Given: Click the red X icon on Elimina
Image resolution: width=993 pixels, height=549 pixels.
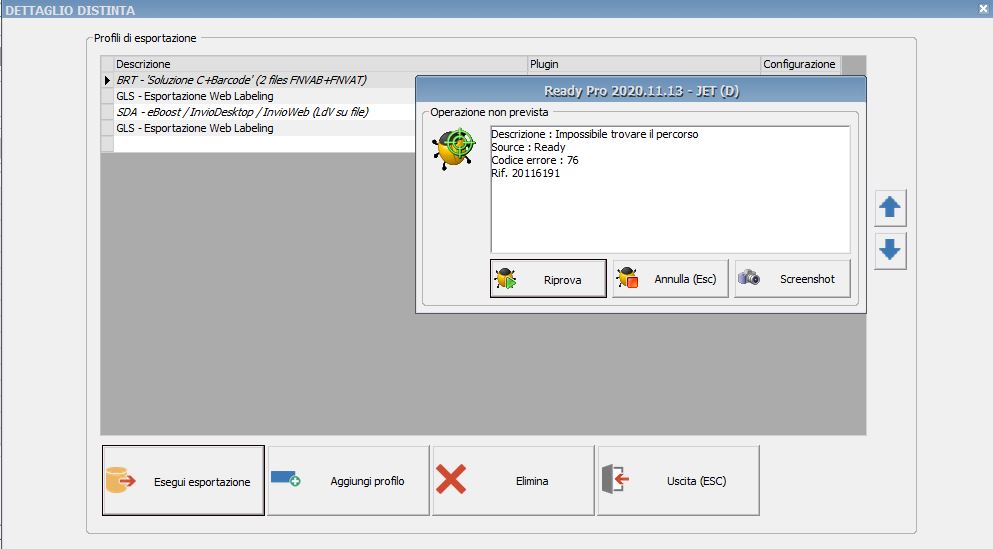Looking at the screenshot, I should pyautogui.click(x=451, y=479).
